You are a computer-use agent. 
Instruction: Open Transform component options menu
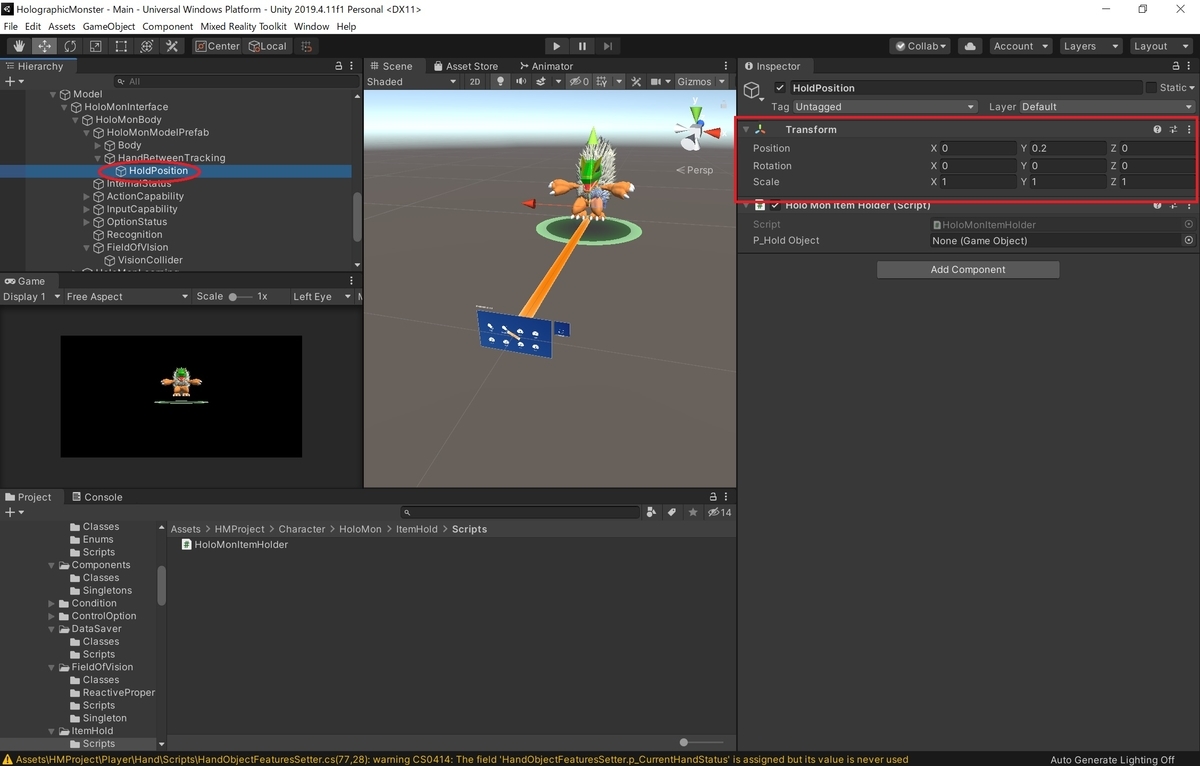pyautogui.click(x=1189, y=129)
